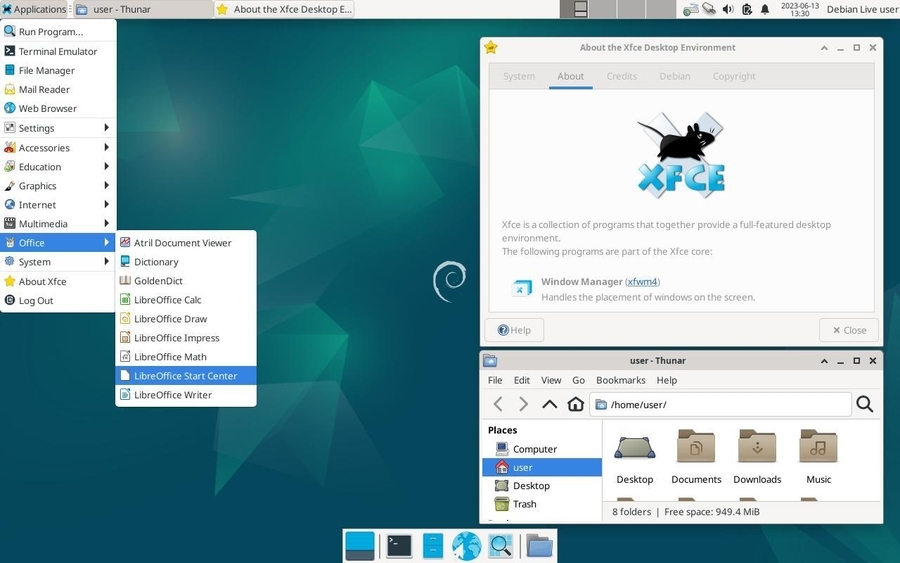
Task: Open LibreOffice Writer
Action: pyautogui.click(x=186, y=394)
